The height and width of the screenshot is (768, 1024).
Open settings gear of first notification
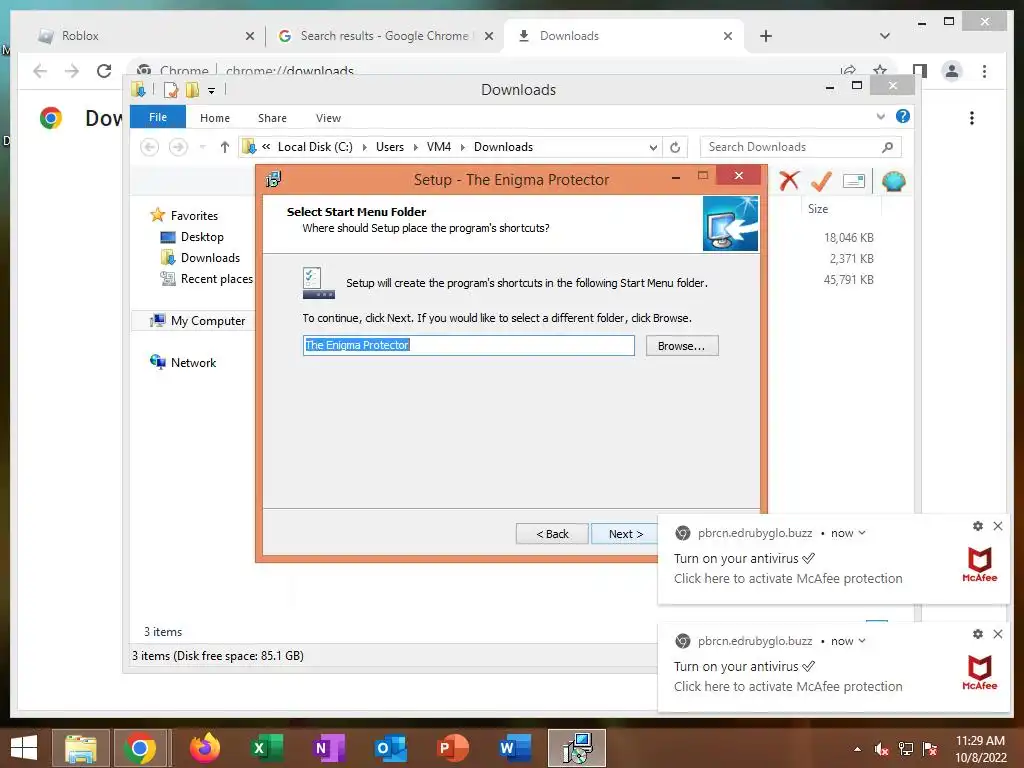click(978, 526)
